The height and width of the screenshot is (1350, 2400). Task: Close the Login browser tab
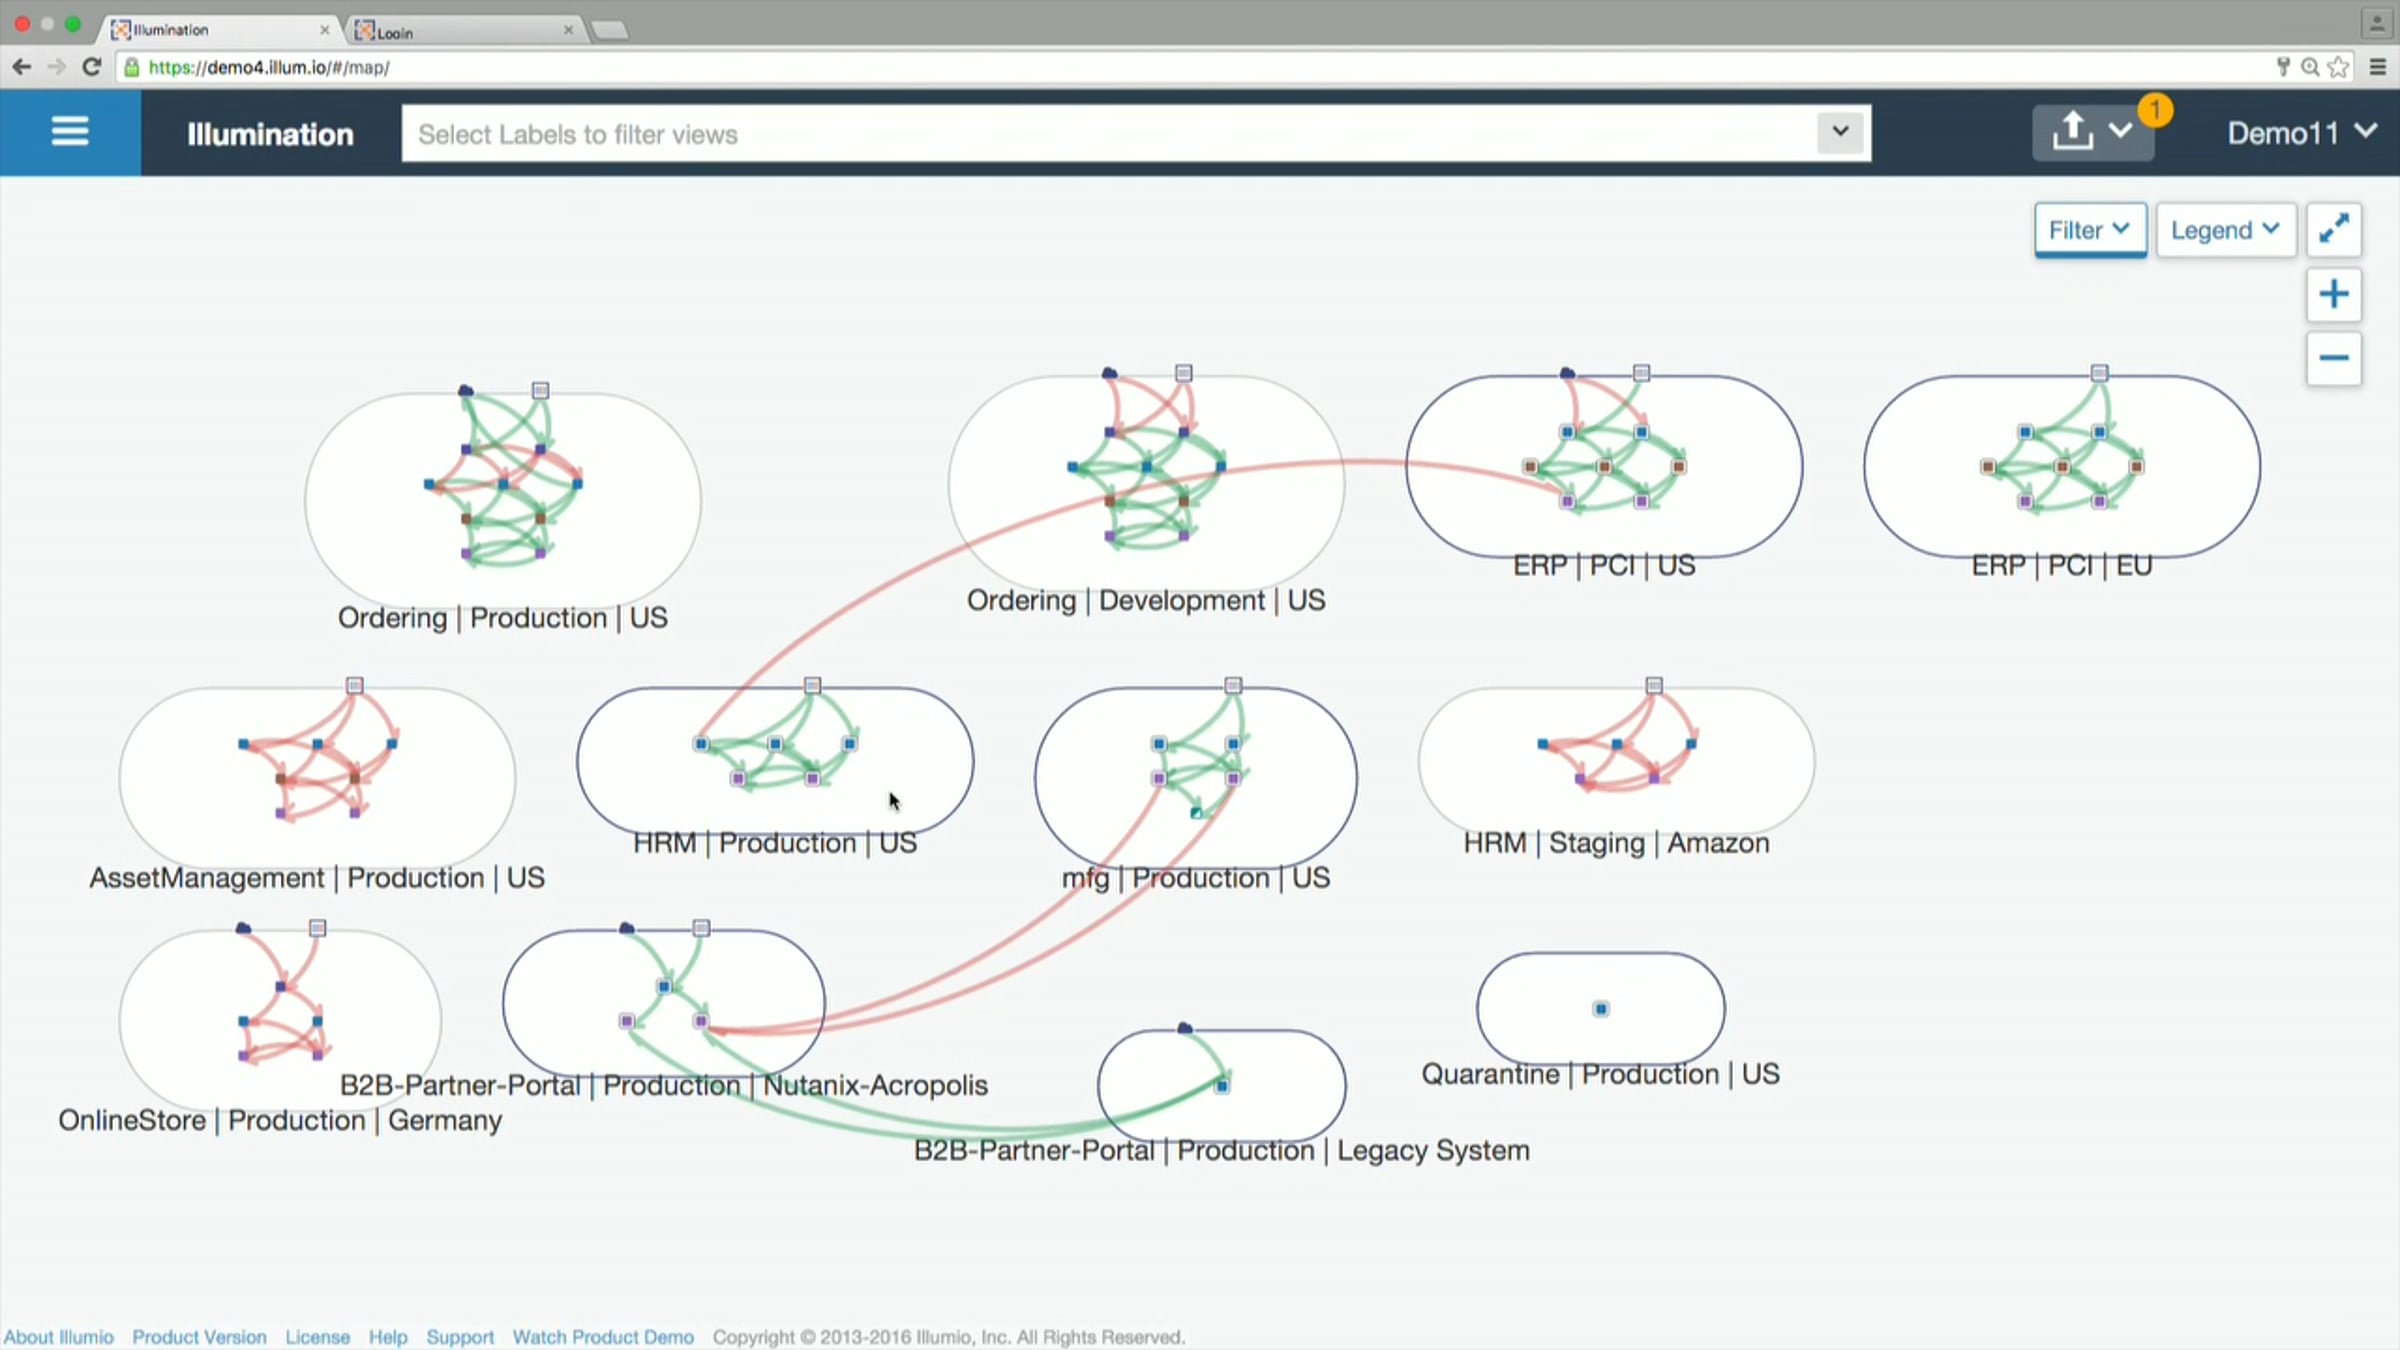click(568, 30)
